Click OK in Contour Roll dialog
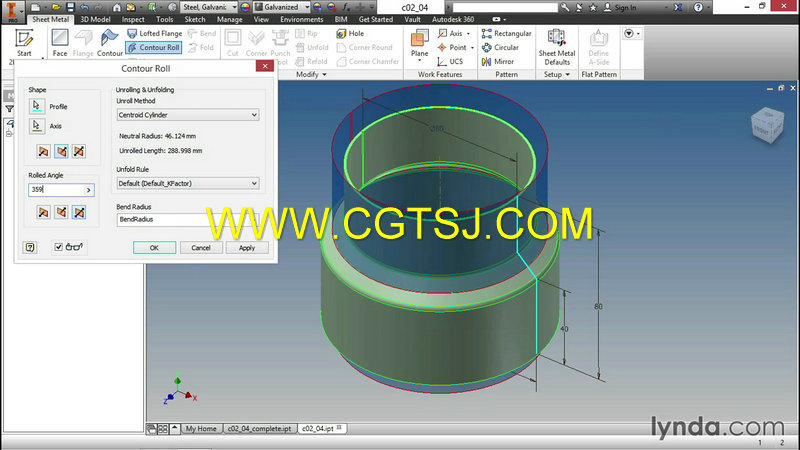The height and width of the screenshot is (450, 800). tap(155, 247)
